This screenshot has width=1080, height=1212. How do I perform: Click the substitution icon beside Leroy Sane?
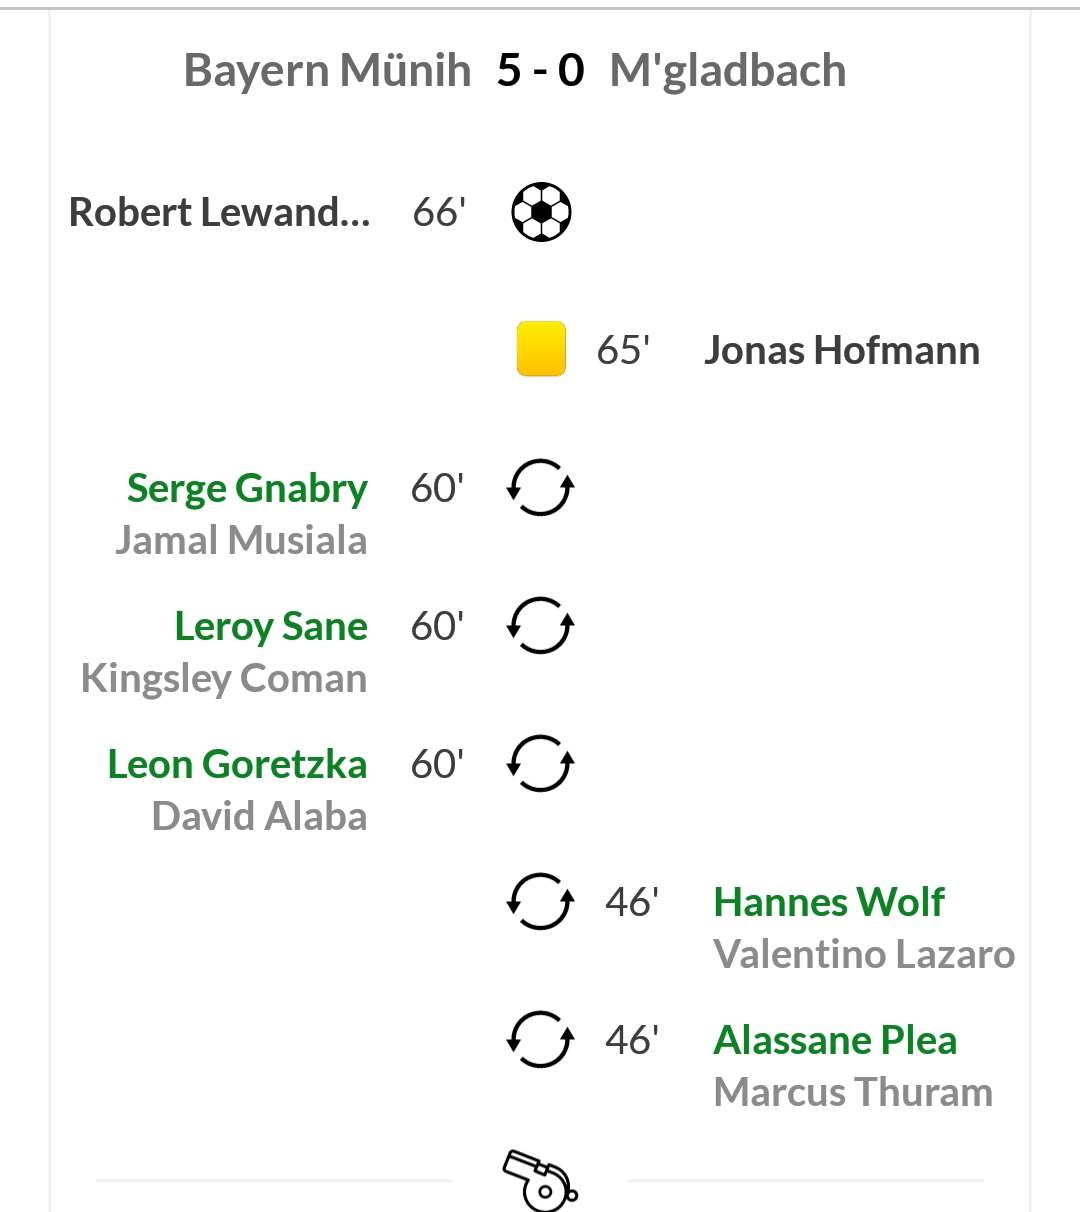[541, 626]
